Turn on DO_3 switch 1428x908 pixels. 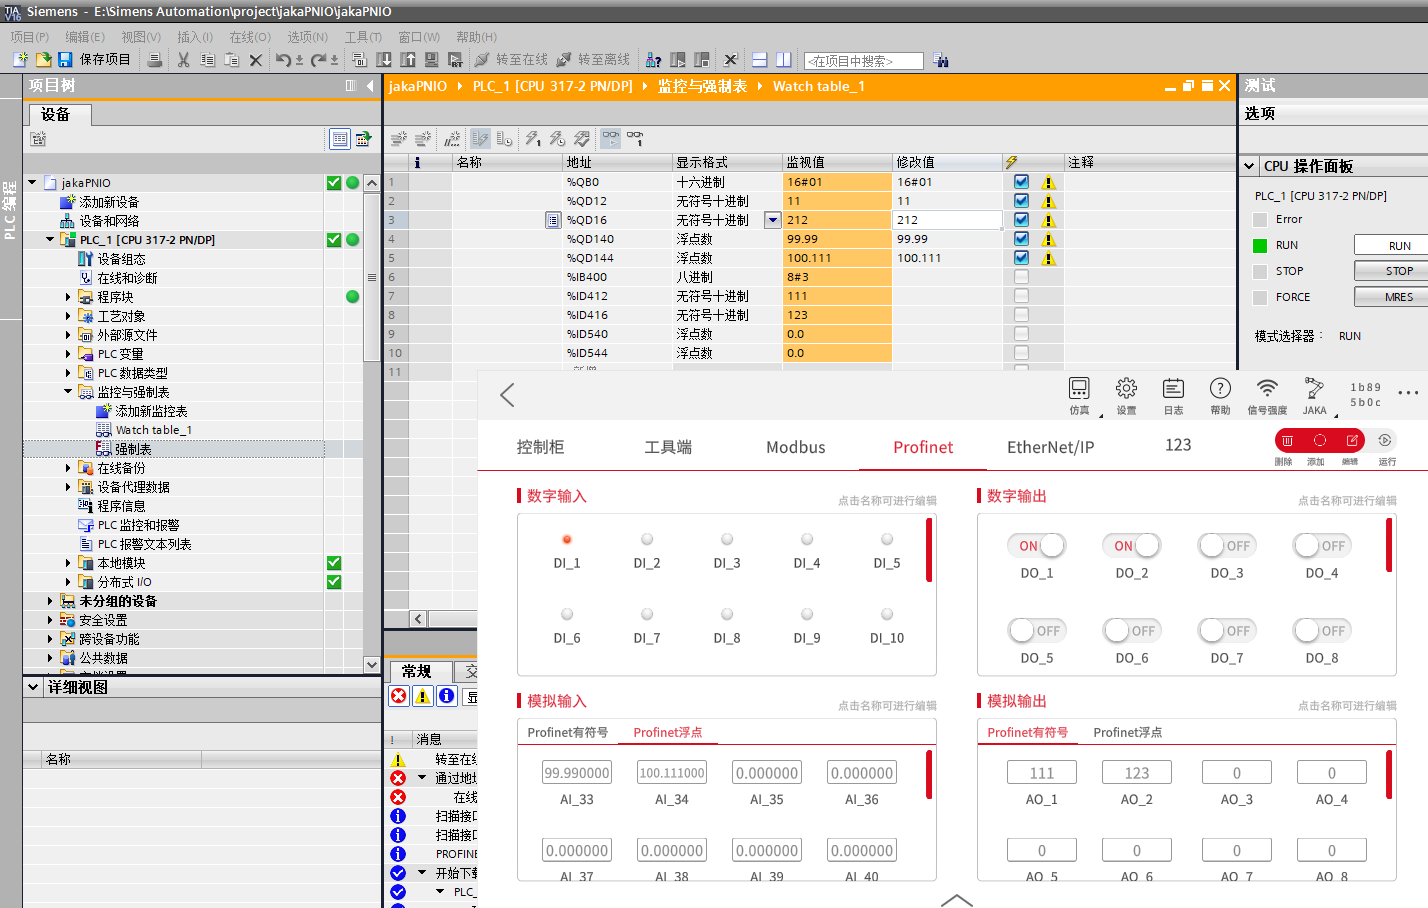tap(1227, 546)
